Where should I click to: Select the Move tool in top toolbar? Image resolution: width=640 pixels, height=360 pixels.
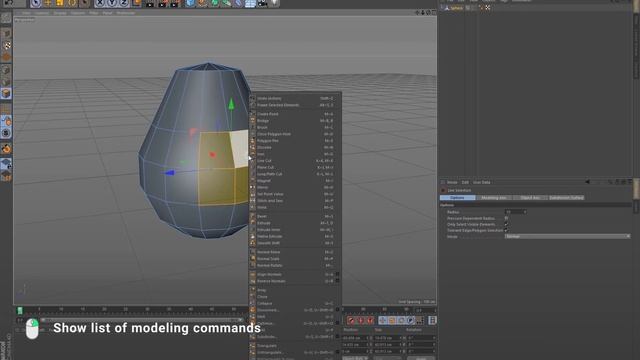pos(48,4)
